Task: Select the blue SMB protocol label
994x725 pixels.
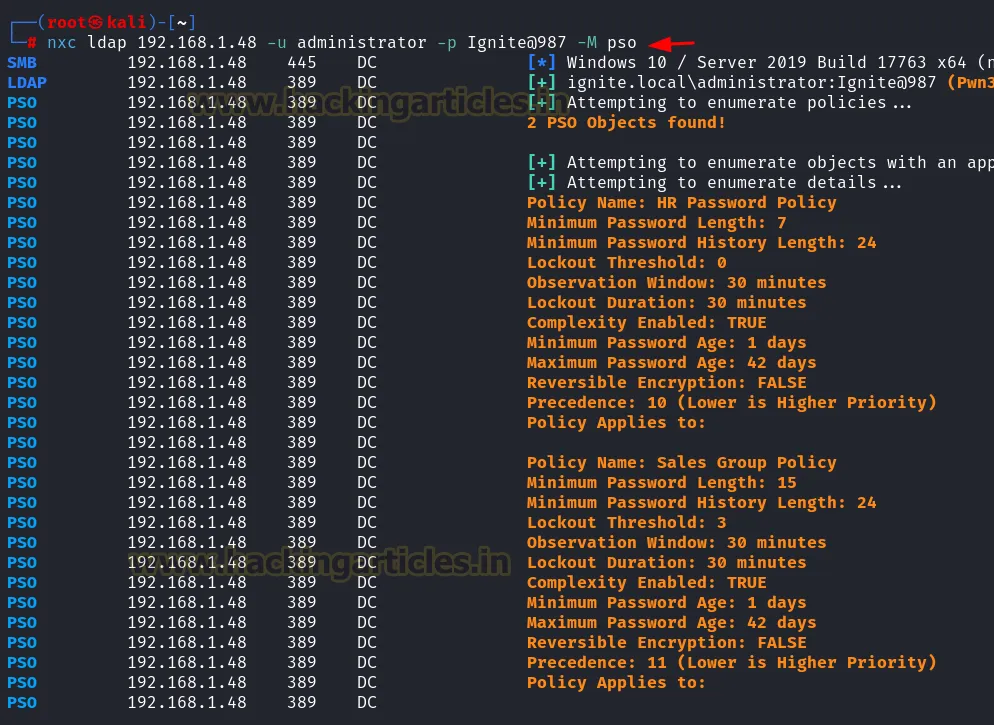Action: point(21,63)
